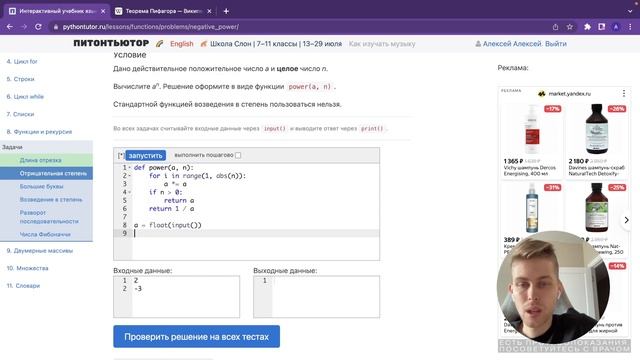
Task: Close the Теорема Пифагора tab
Action: (209, 11)
